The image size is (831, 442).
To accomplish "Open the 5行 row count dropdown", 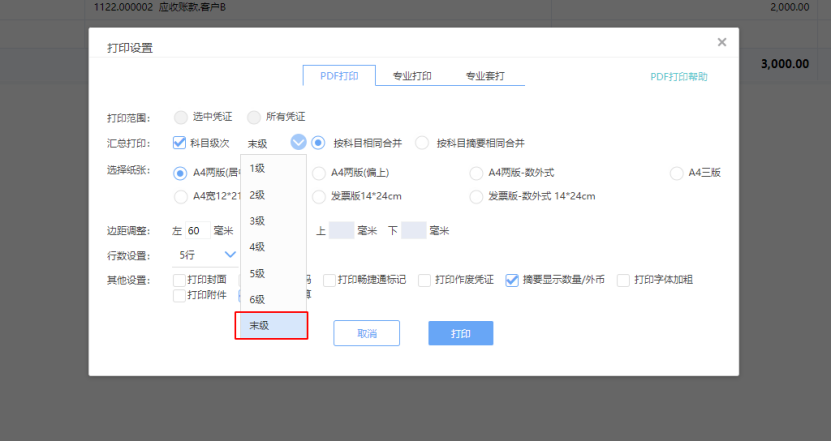I will click(206, 255).
